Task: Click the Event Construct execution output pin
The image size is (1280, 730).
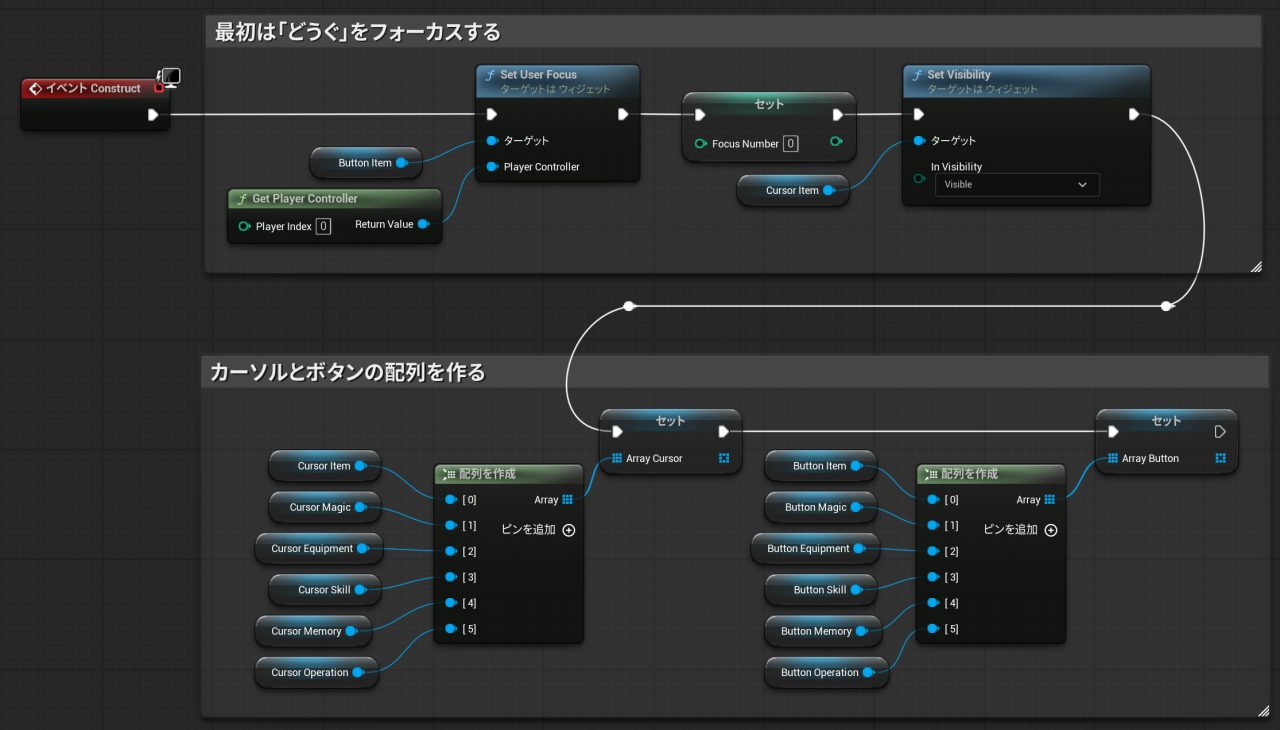Action: (x=153, y=115)
